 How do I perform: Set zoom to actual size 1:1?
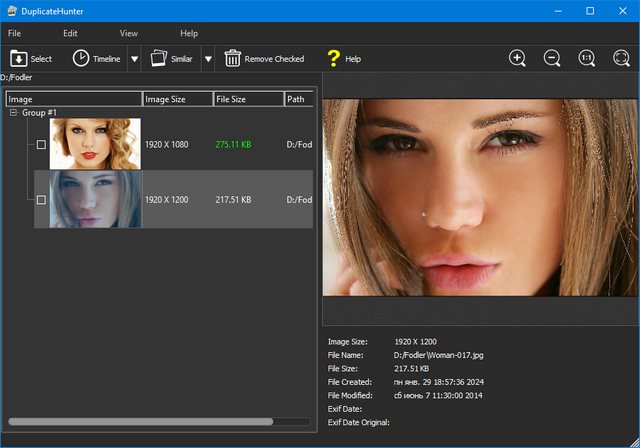pyautogui.click(x=587, y=58)
